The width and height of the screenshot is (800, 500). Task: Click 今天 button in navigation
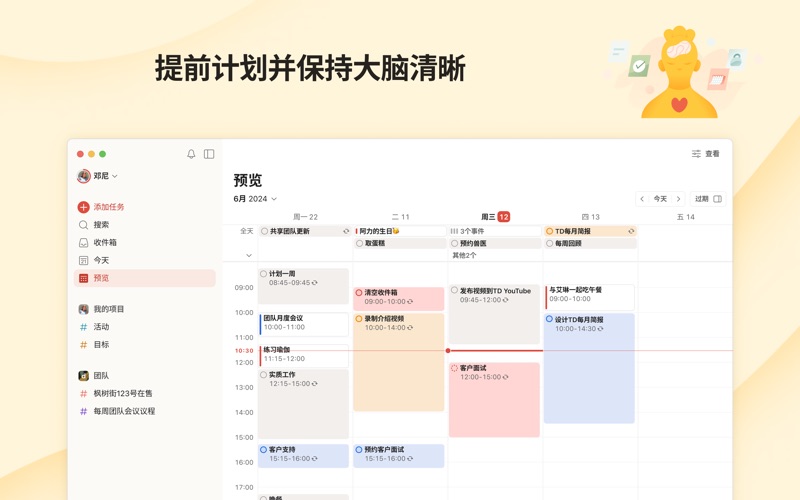click(660, 199)
